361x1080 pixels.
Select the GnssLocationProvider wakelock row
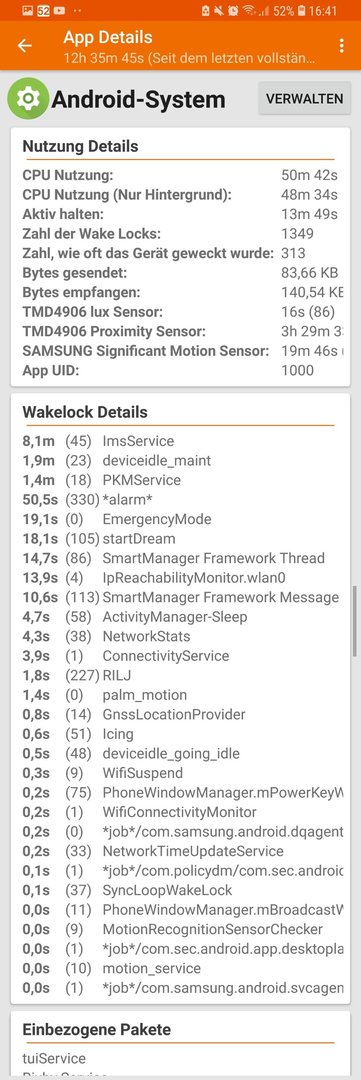tap(180, 714)
